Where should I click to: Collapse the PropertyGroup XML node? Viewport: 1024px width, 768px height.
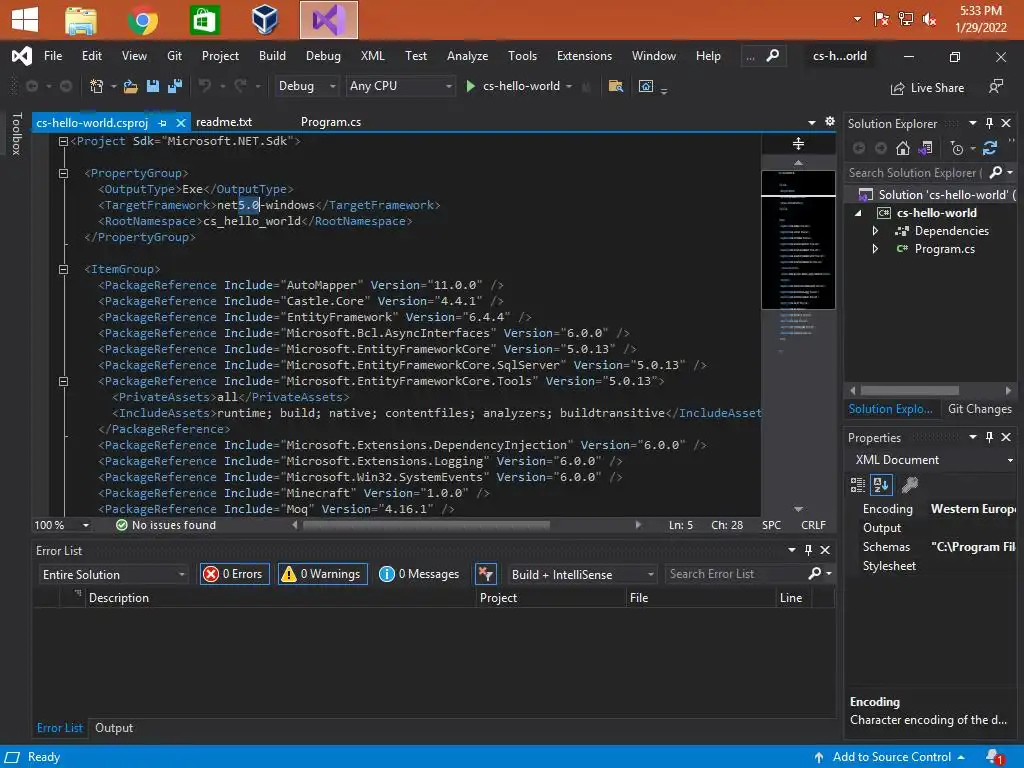[x=63, y=173]
